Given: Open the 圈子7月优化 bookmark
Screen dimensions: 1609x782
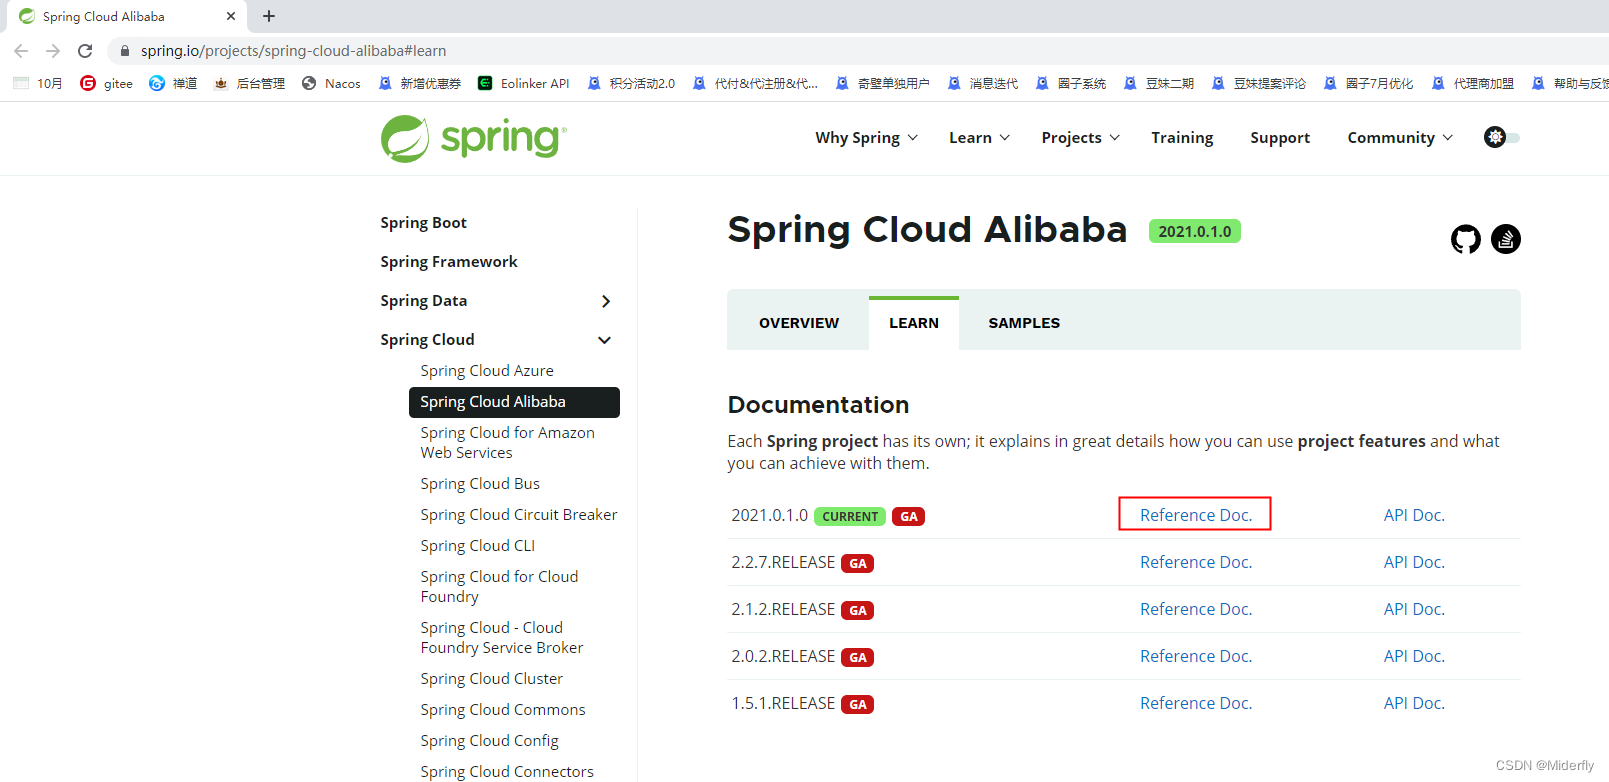Looking at the screenshot, I should click(1368, 84).
